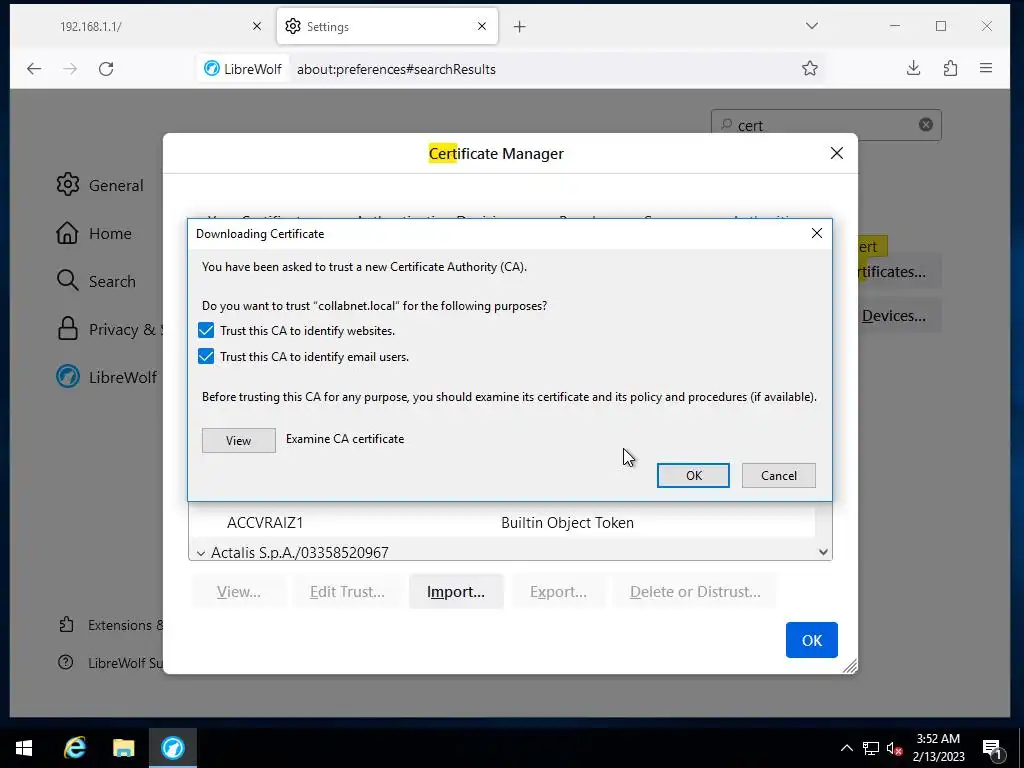This screenshot has width=1024, height=768.
Task: Select ACCVRAIZ1 certificate row
Action: pos(502,522)
